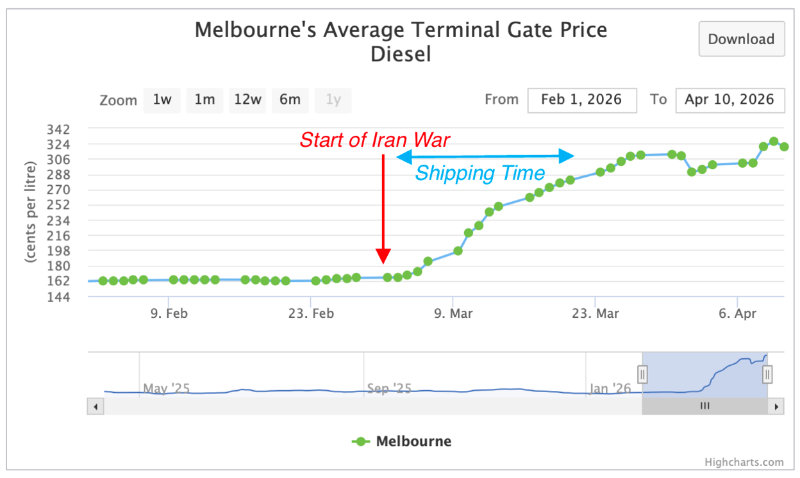Click the To date field

tap(730, 99)
